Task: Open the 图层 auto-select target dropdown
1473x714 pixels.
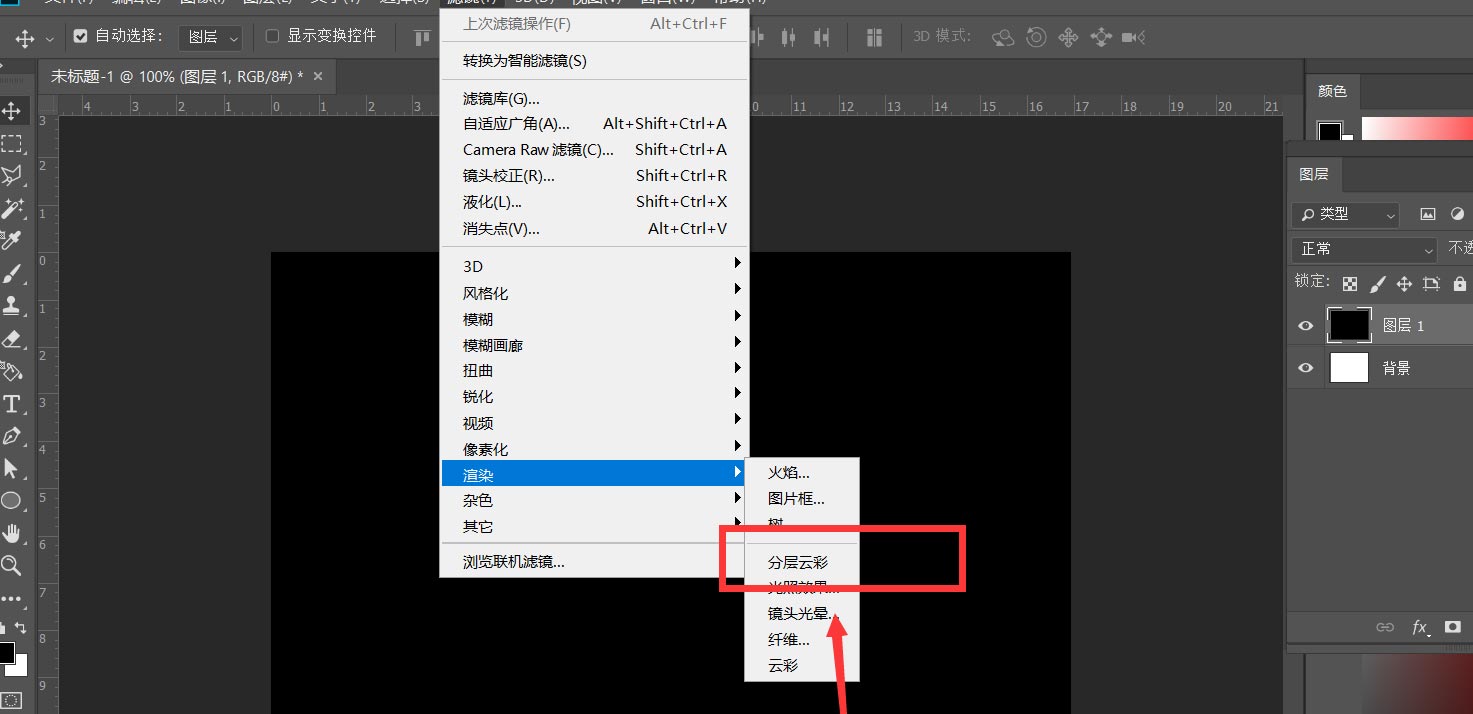Action: pyautogui.click(x=210, y=37)
